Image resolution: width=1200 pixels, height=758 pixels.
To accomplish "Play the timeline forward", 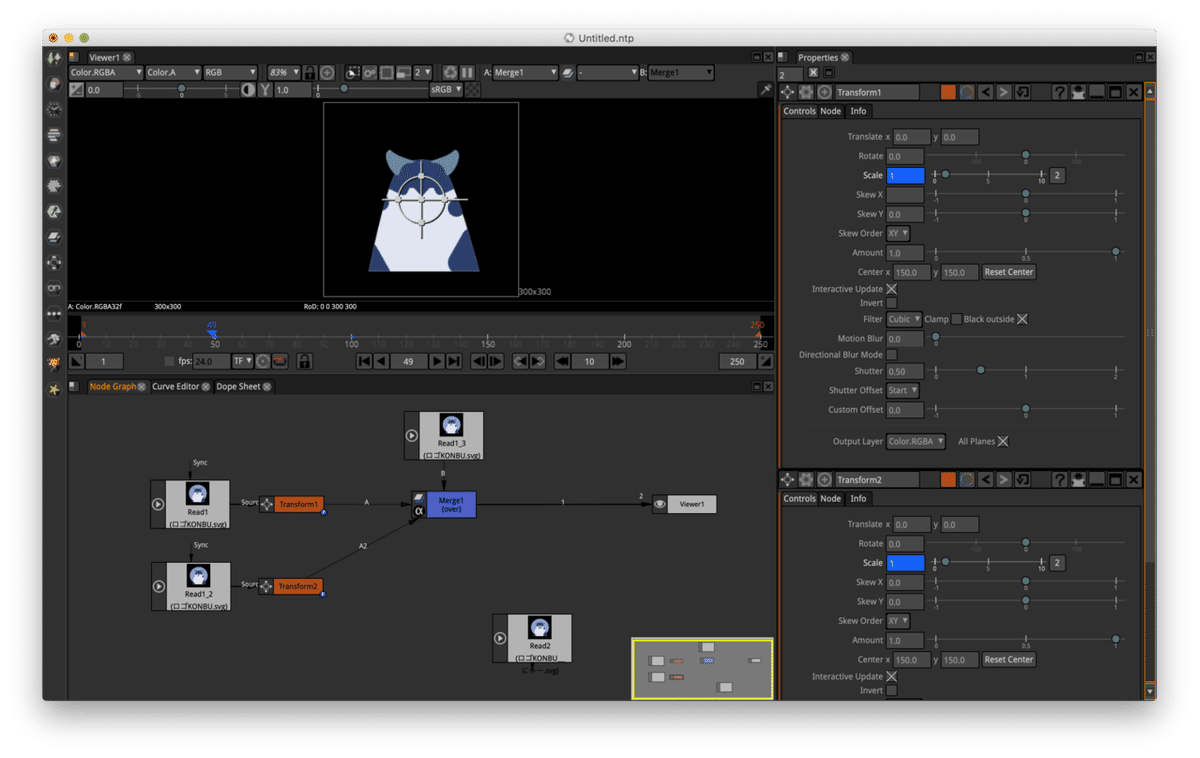I will point(437,361).
